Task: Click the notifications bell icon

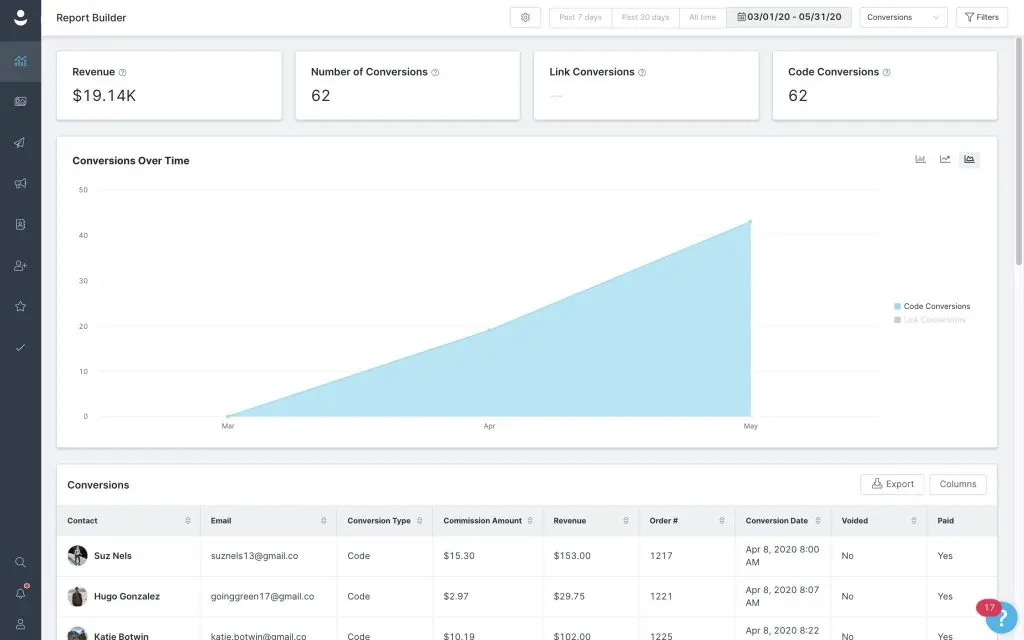Action: pos(20,593)
